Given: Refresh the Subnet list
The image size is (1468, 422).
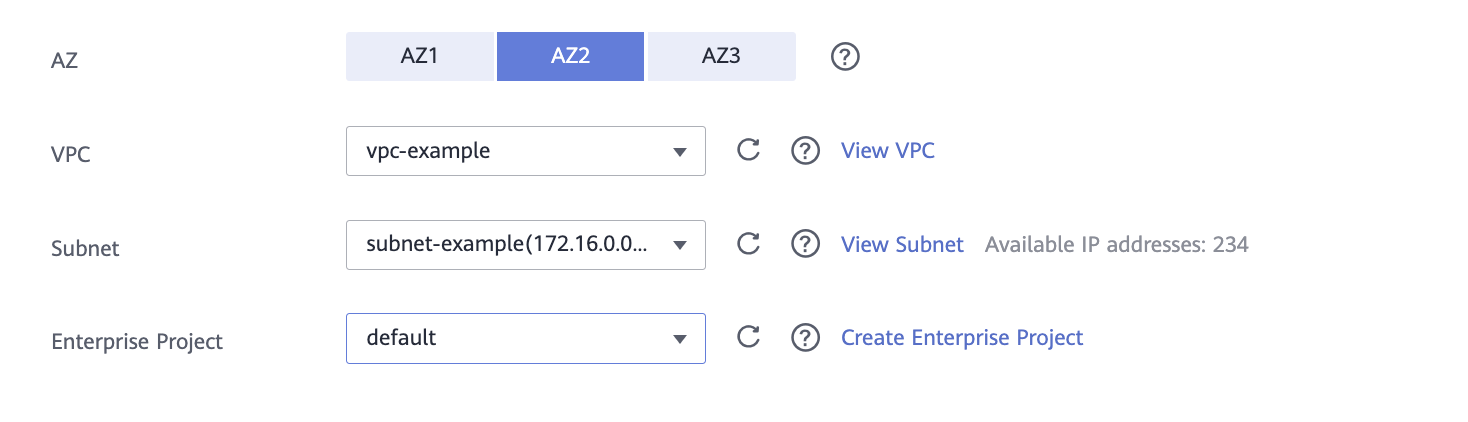Looking at the screenshot, I should click(x=748, y=244).
